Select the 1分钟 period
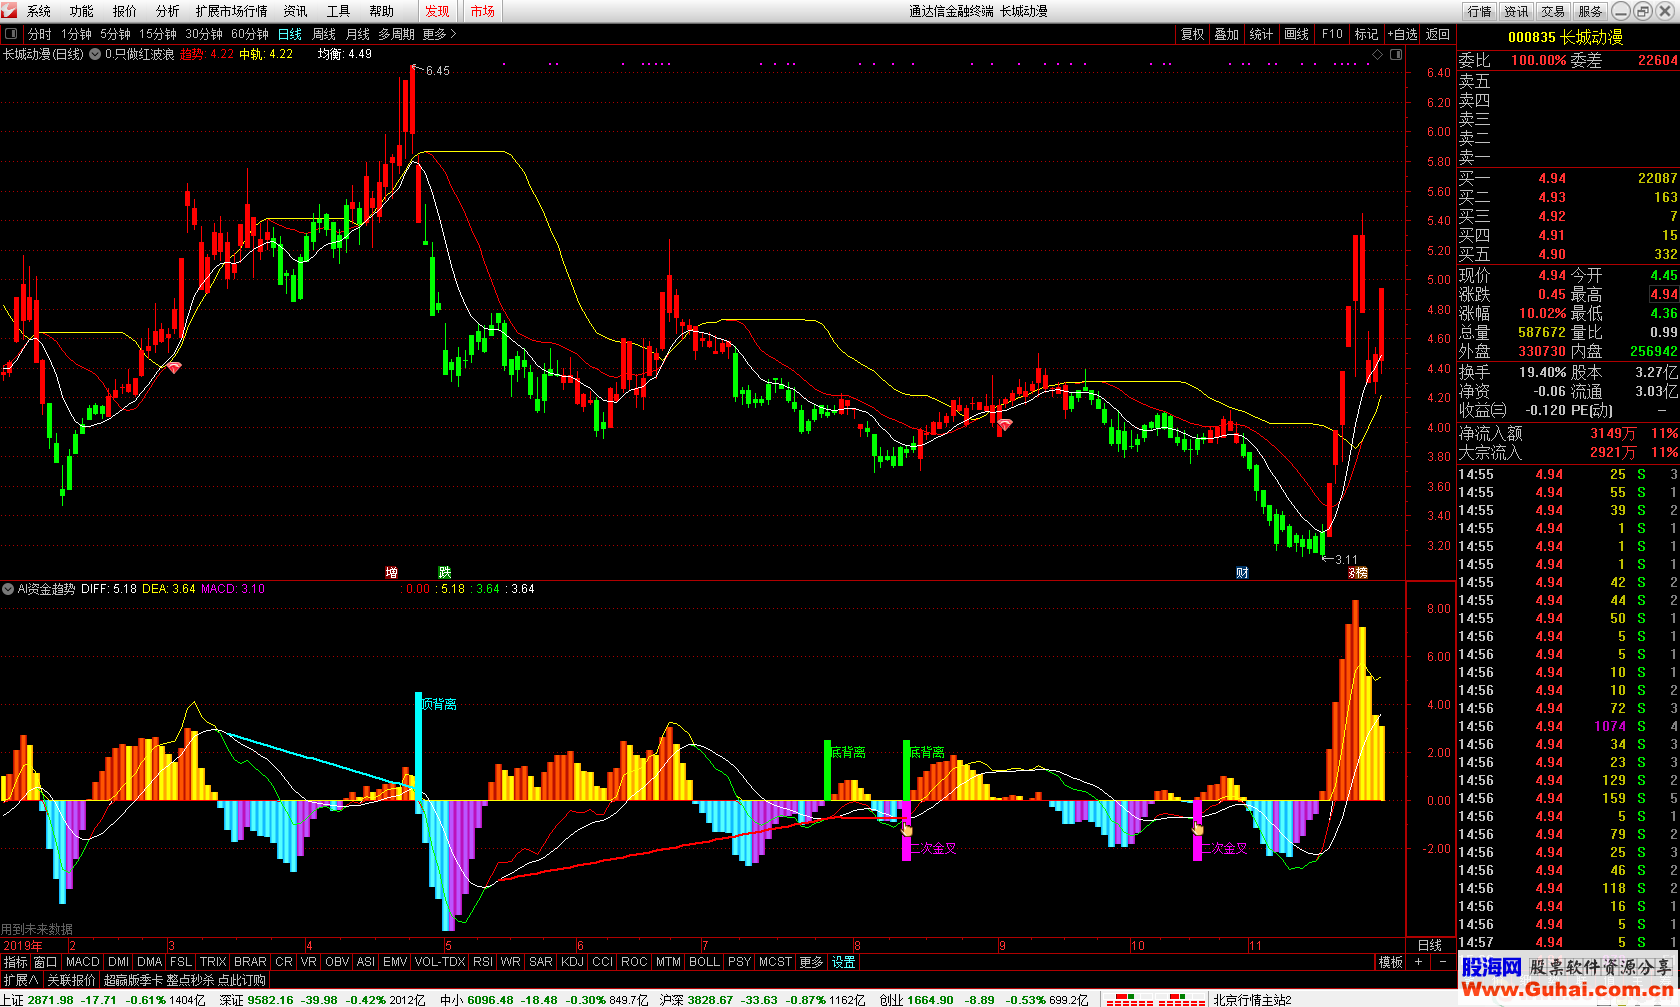1680x1007 pixels. click(x=76, y=34)
